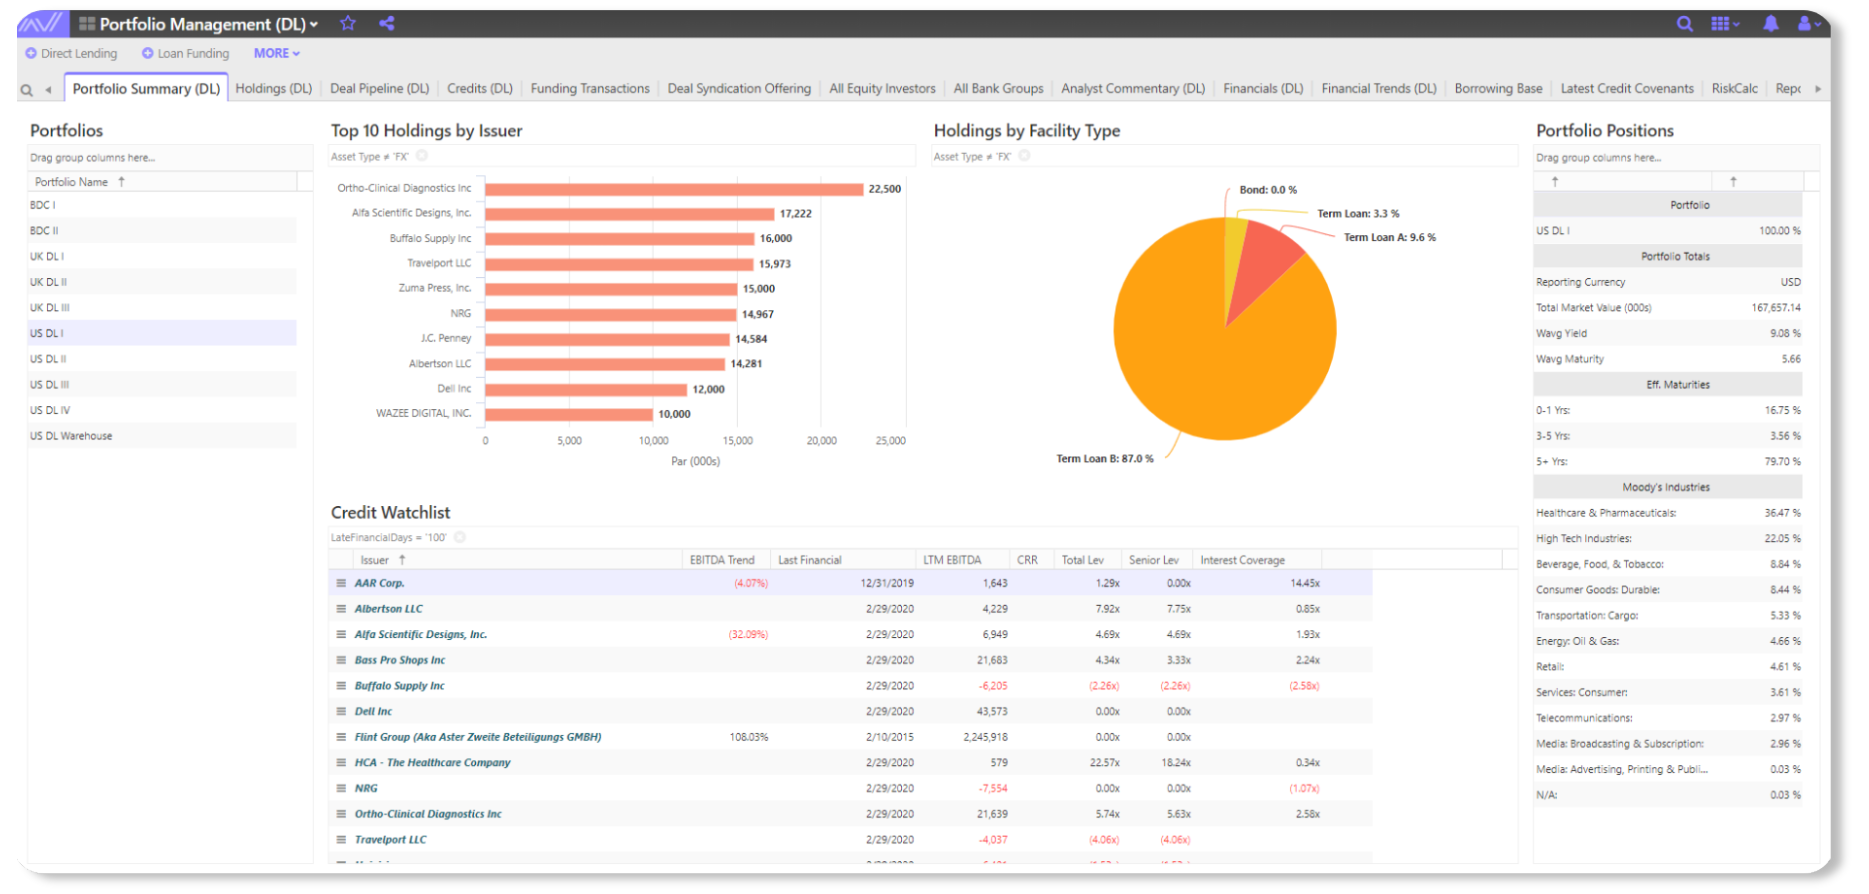1869x894 pixels.
Task: Open the Borrowing Base tab
Action: pos(1498,88)
